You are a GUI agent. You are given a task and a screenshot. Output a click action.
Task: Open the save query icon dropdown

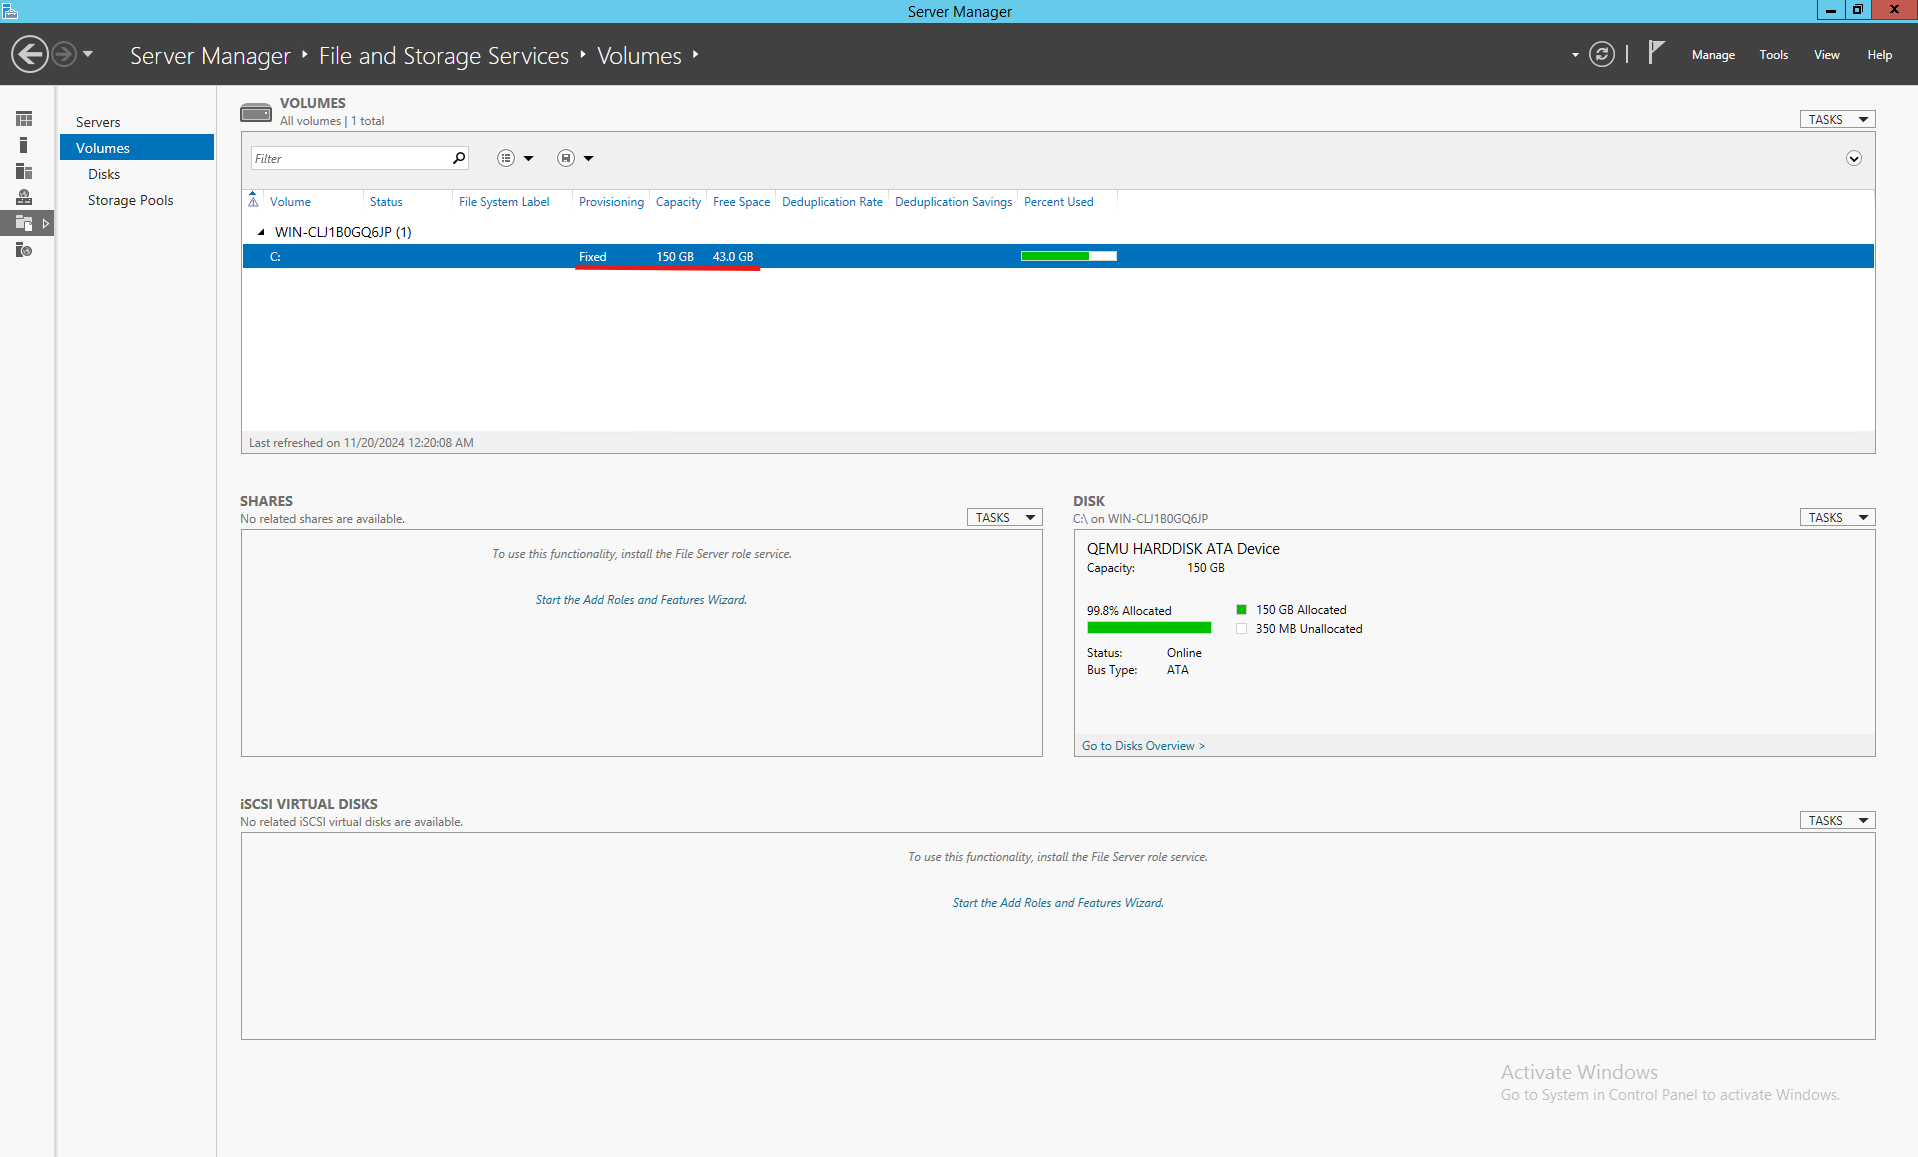(x=575, y=158)
